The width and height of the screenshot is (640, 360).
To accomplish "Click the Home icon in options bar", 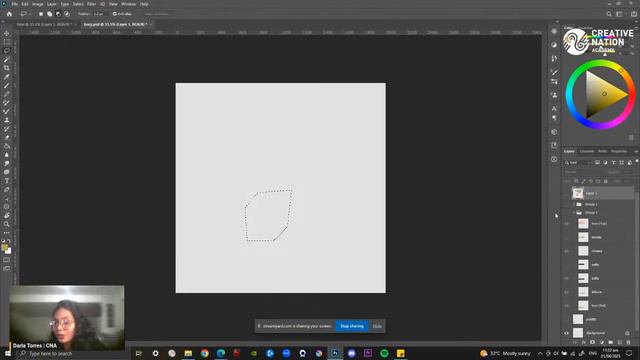I will pos(9,14).
